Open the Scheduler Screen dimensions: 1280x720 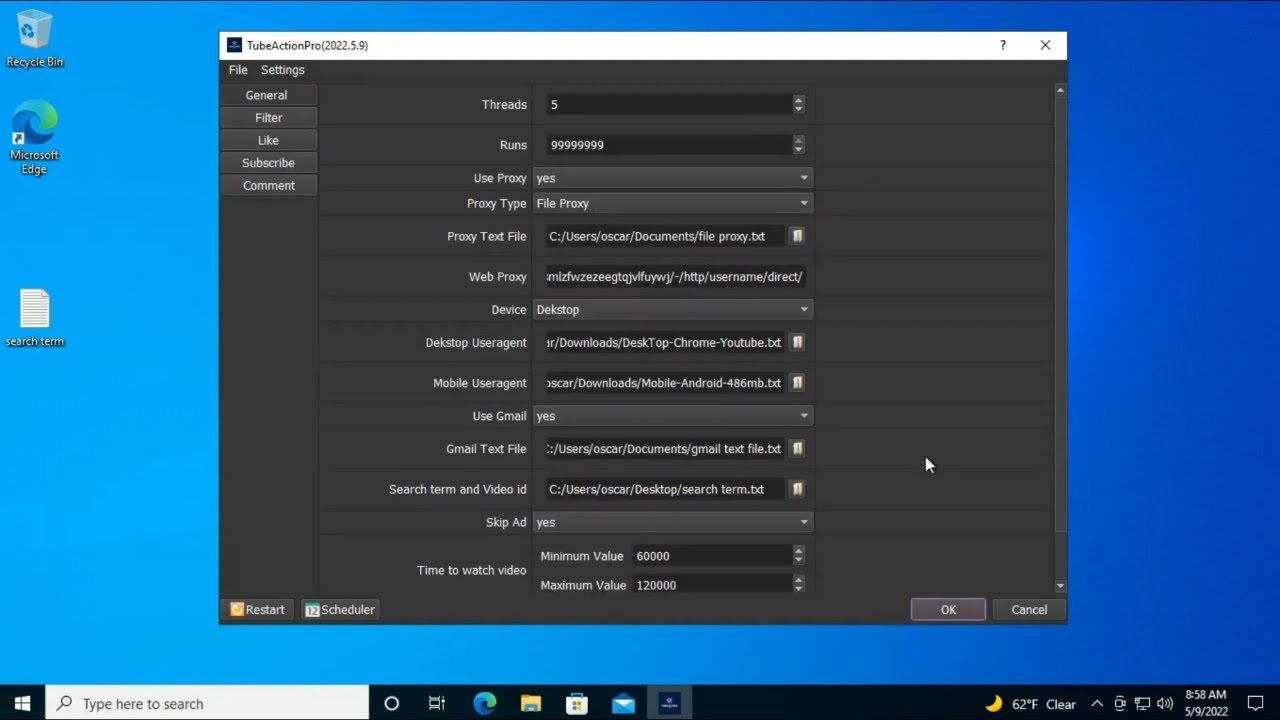point(340,610)
